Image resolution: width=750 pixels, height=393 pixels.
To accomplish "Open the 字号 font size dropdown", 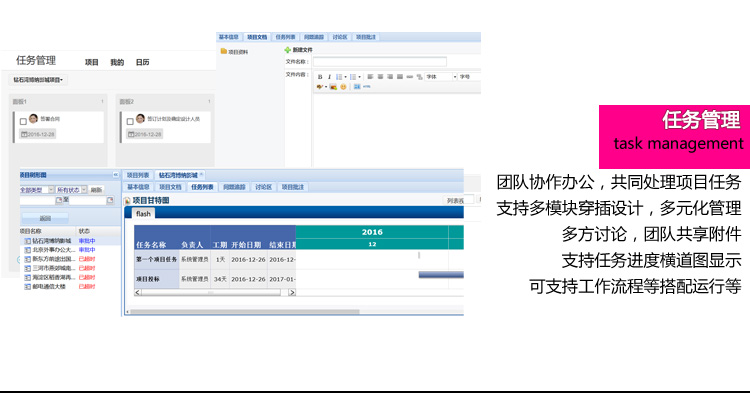I will (x=469, y=76).
